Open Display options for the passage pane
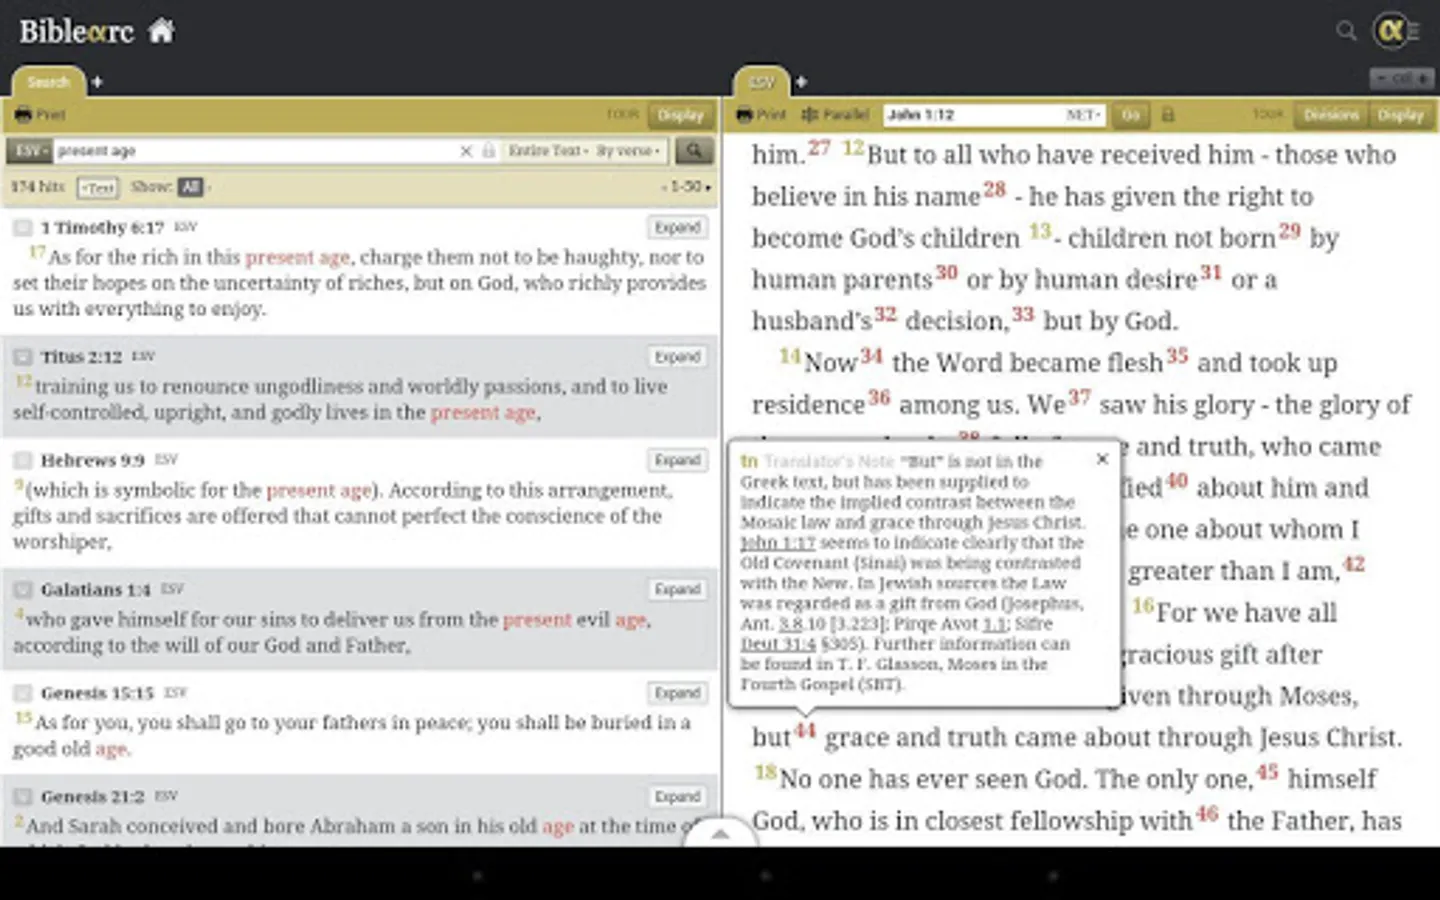Viewport: 1440px width, 900px height. point(1400,115)
